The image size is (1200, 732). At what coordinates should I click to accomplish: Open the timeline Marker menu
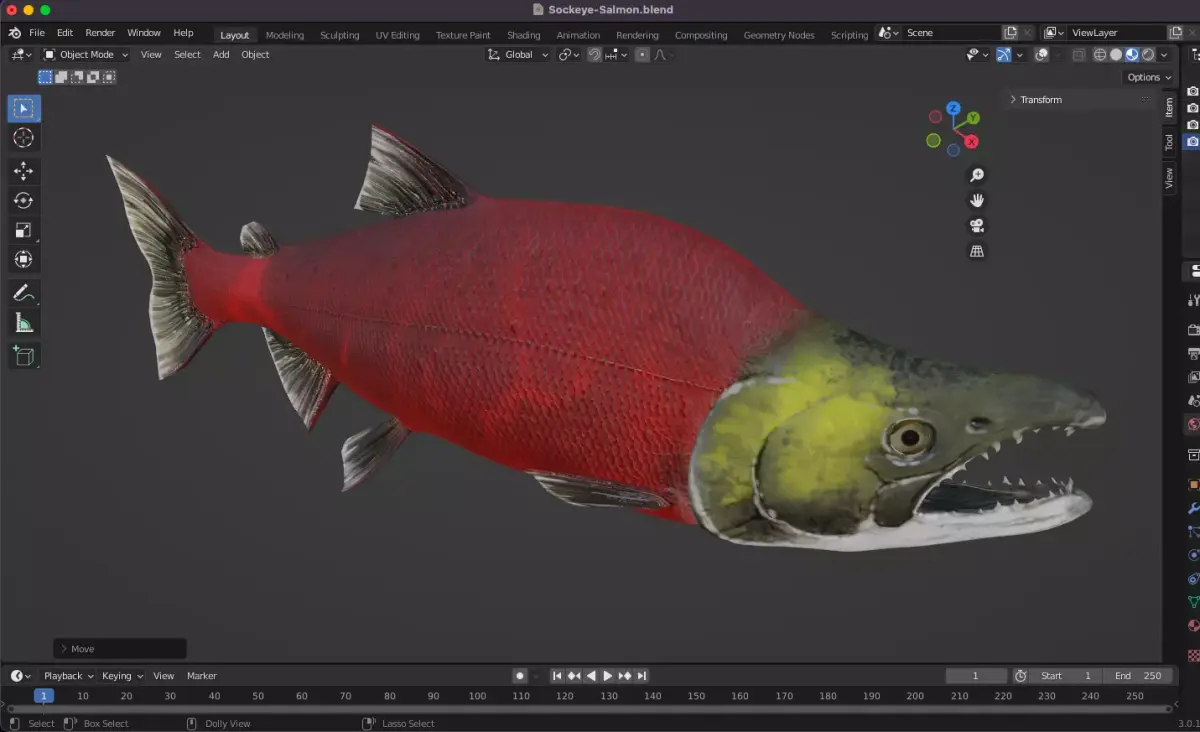coord(202,676)
